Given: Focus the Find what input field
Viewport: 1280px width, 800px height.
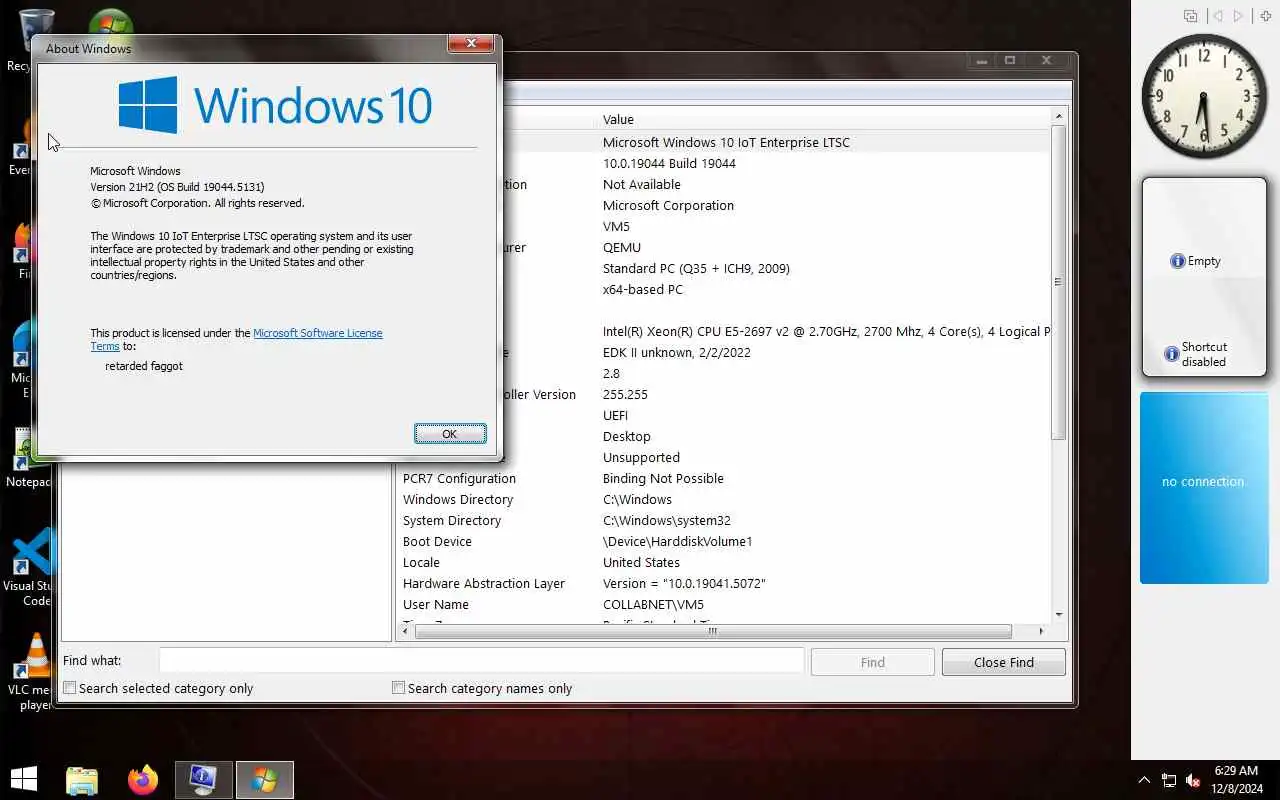Looking at the screenshot, I should (481, 660).
